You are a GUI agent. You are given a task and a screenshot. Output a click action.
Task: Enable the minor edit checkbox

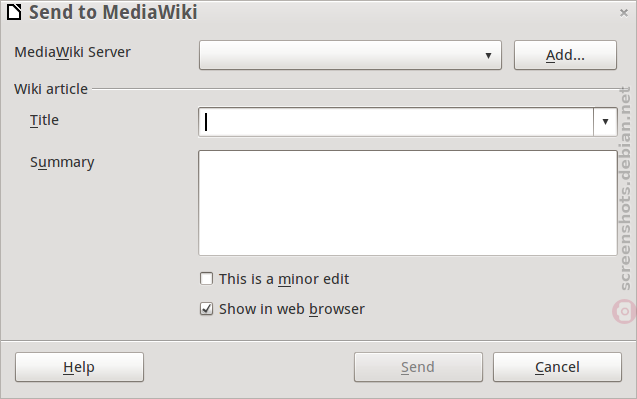point(206,279)
